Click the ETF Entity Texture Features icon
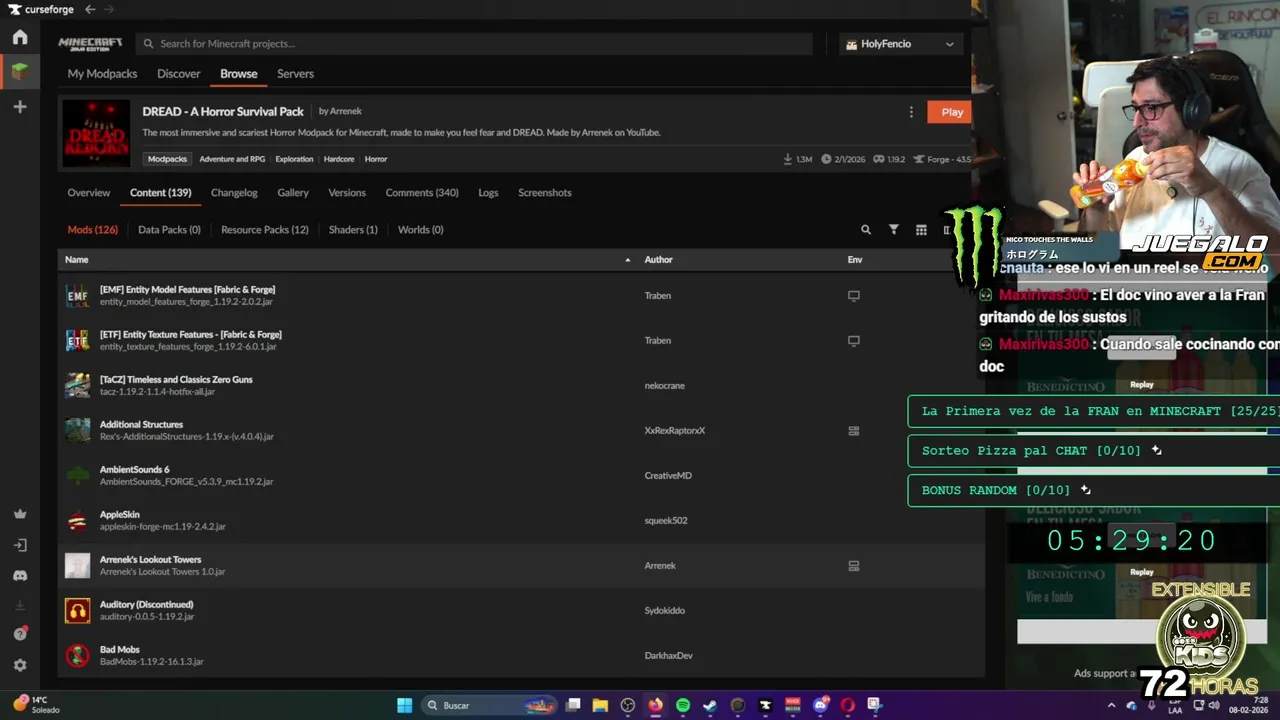 click(77, 341)
